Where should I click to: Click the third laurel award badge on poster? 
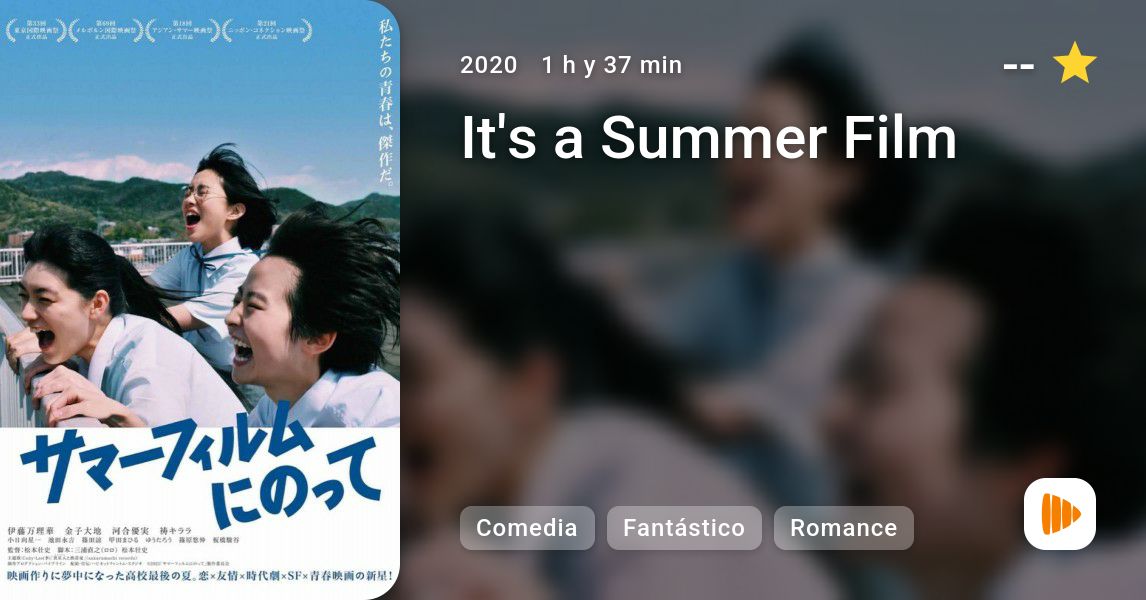[183, 31]
